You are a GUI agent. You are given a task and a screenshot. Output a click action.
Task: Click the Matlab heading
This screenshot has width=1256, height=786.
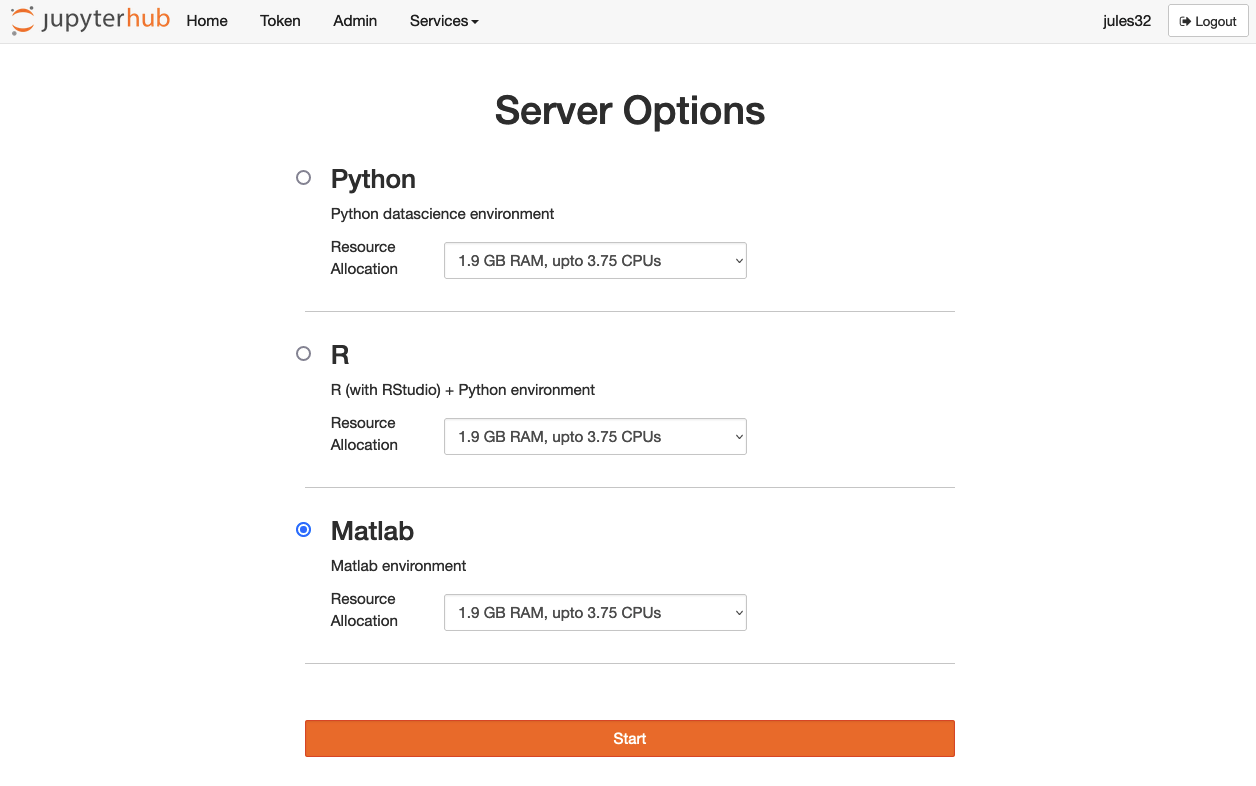coord(372,531)
